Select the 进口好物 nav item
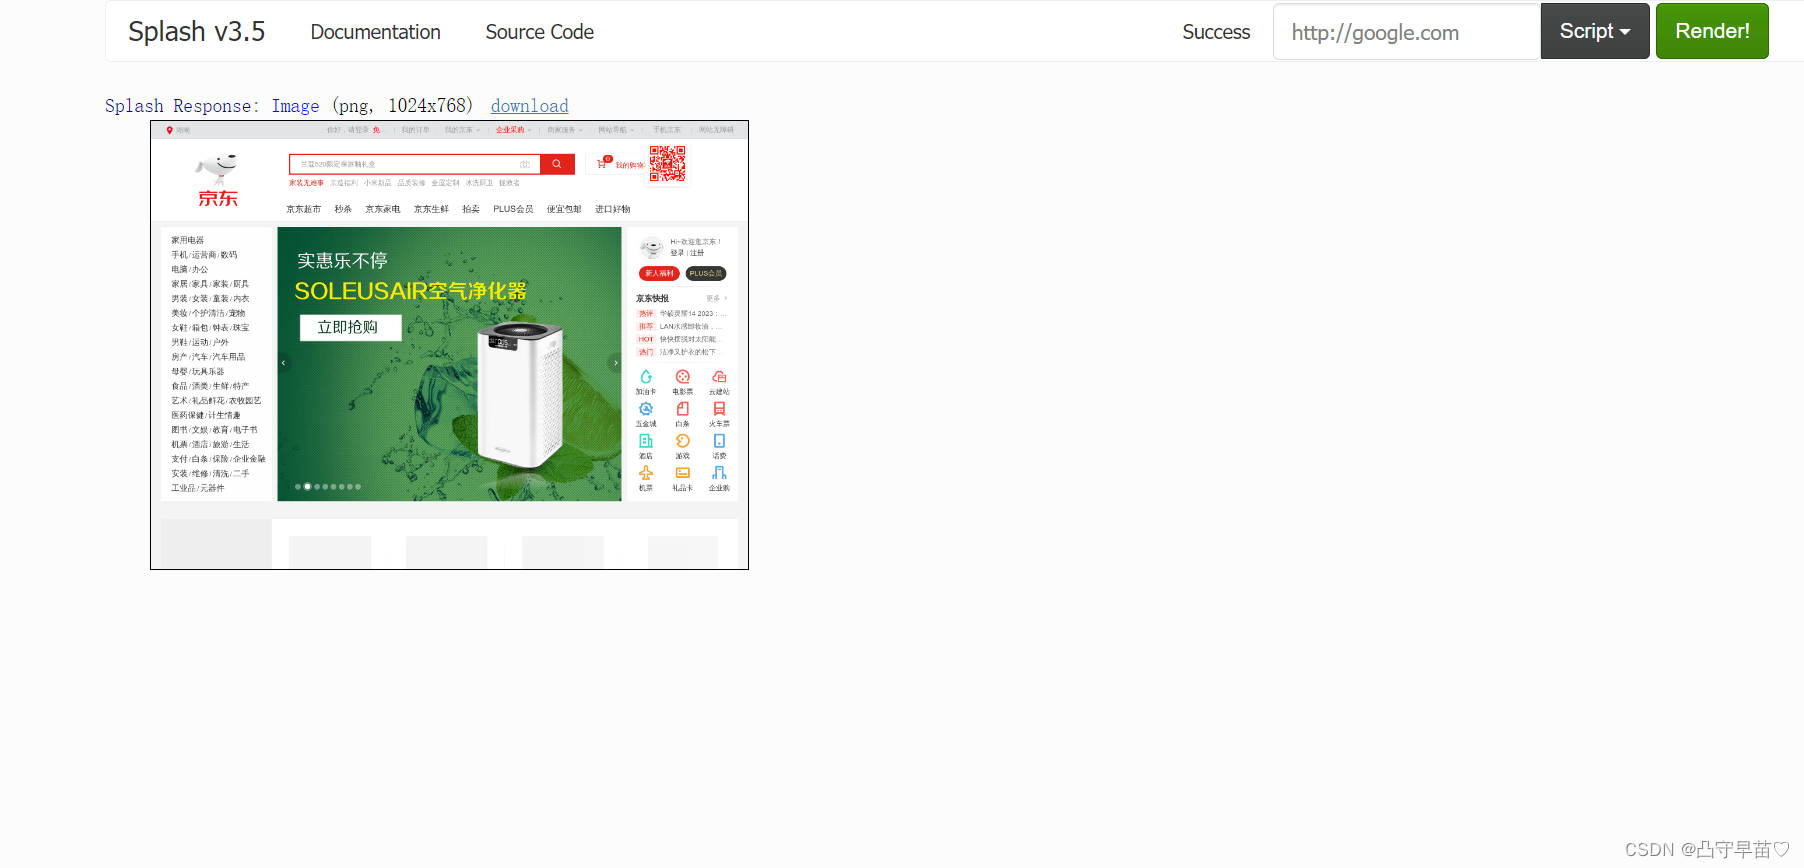 pyautogui.click(x=613, y=209)
